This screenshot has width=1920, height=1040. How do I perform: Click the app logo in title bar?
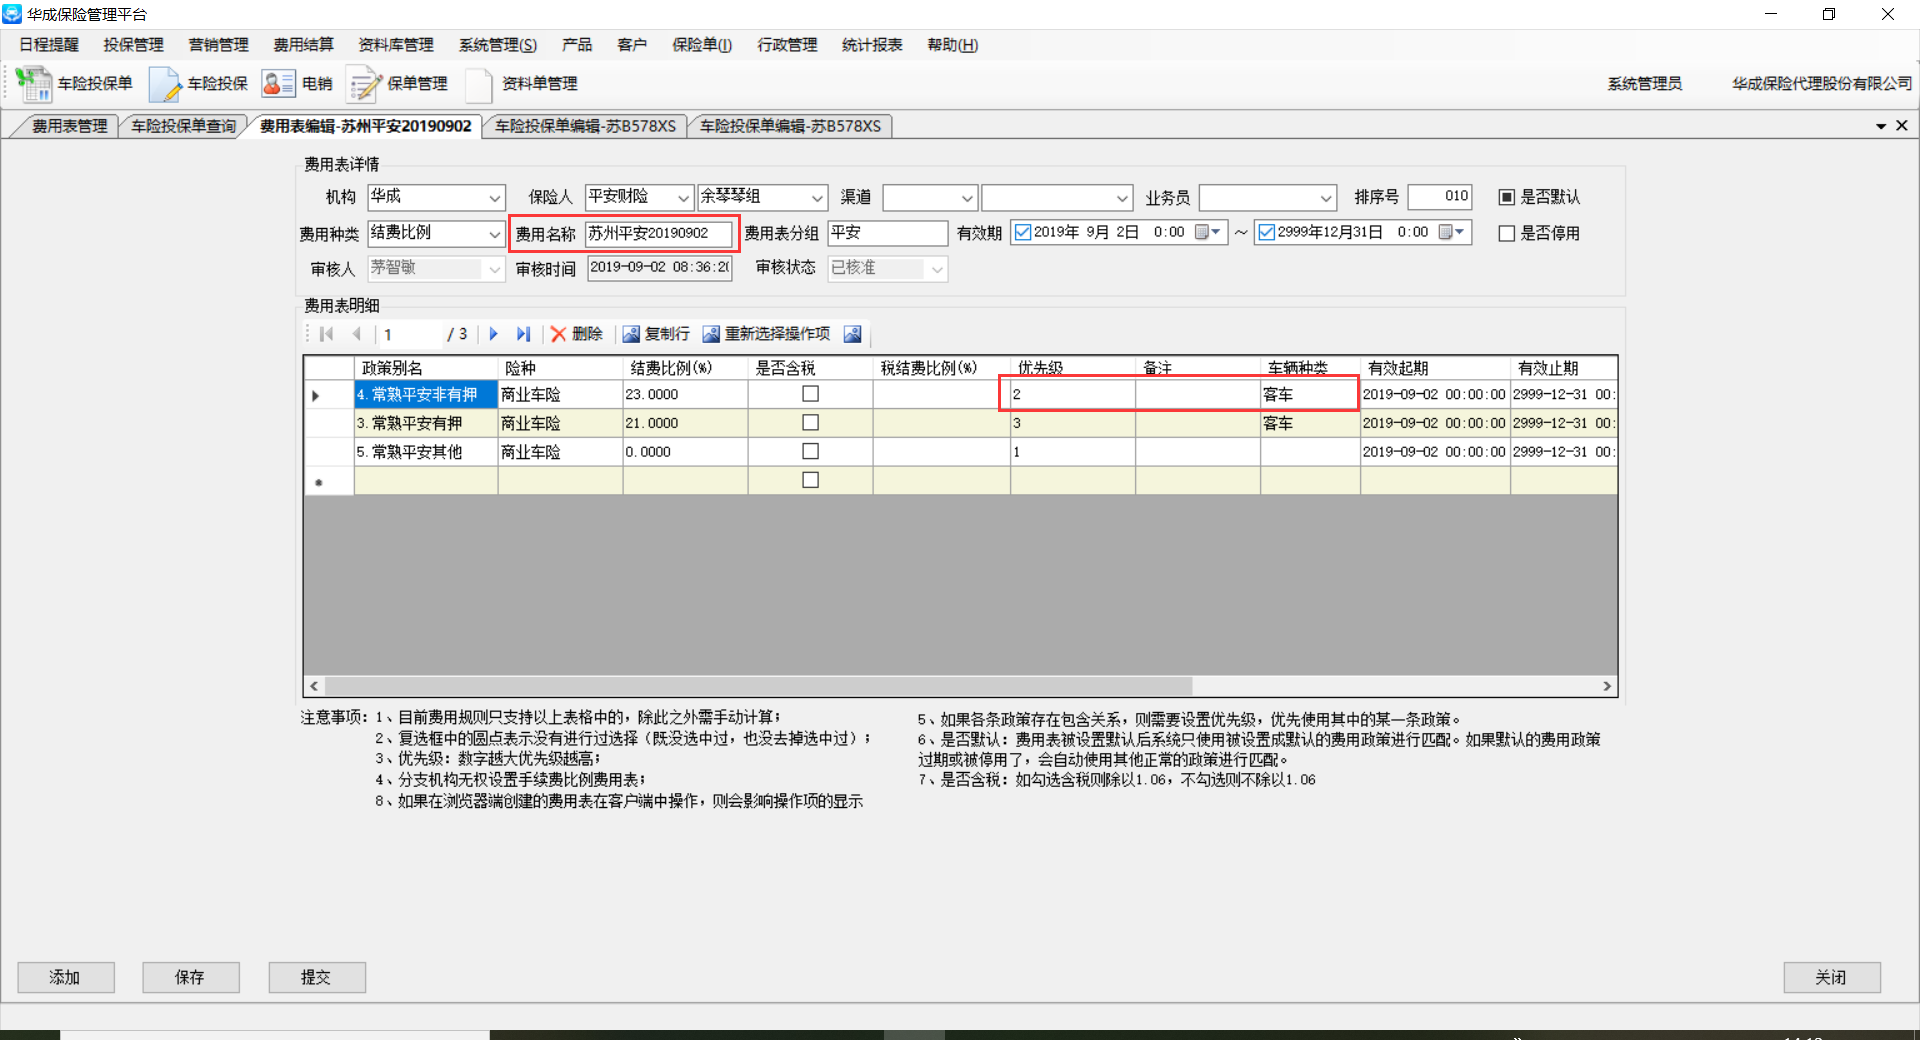click(12, 14)
